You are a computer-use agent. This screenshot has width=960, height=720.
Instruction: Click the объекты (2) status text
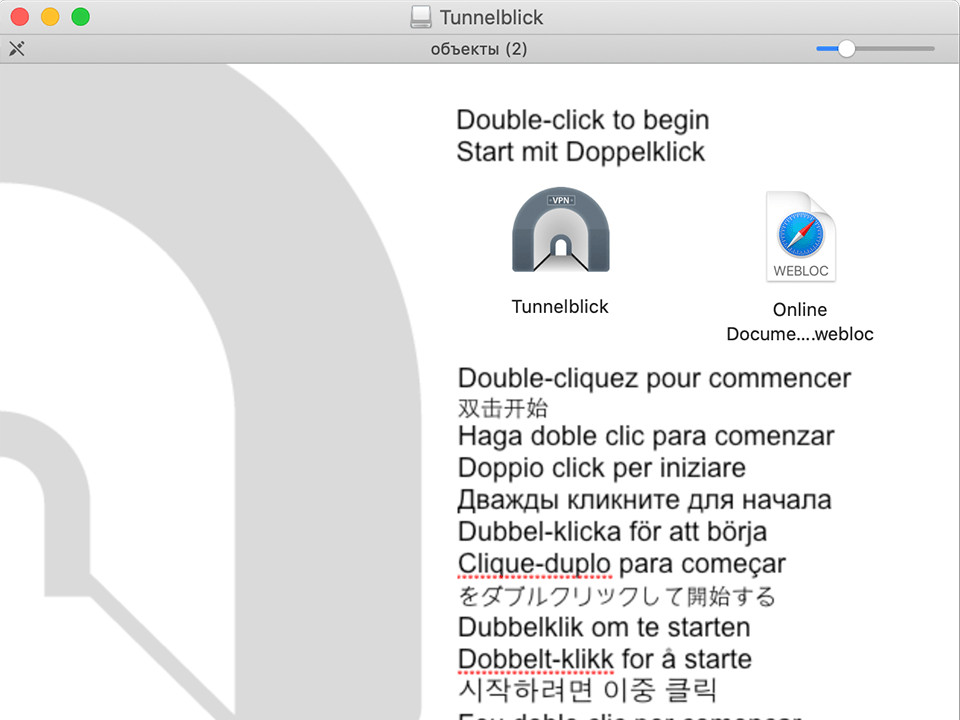pyautogui.click(x=480, y=48)
